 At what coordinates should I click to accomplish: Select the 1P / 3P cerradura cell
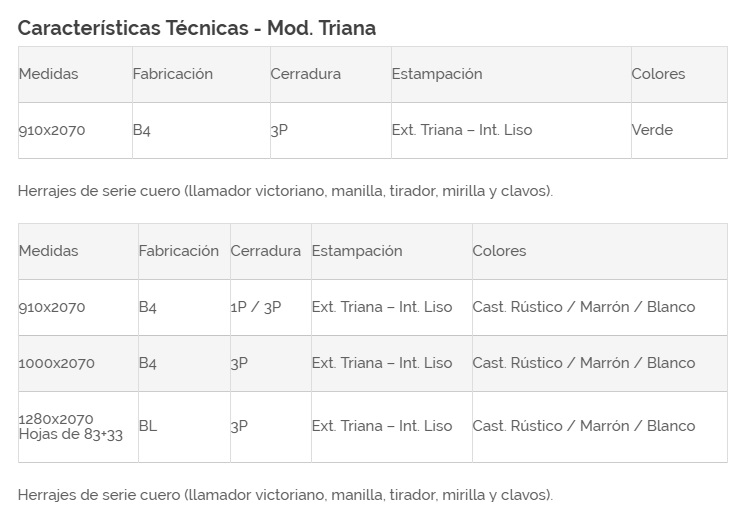(x=271, y=307)
